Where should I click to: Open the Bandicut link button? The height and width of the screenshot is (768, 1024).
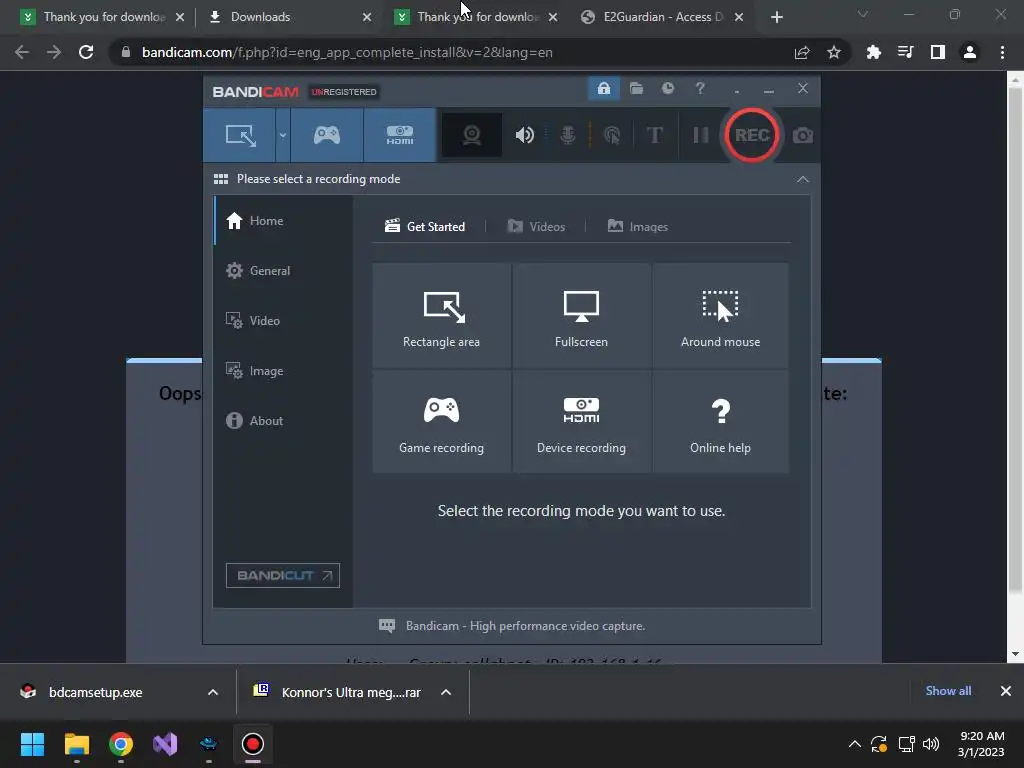(x=283, y=575)
